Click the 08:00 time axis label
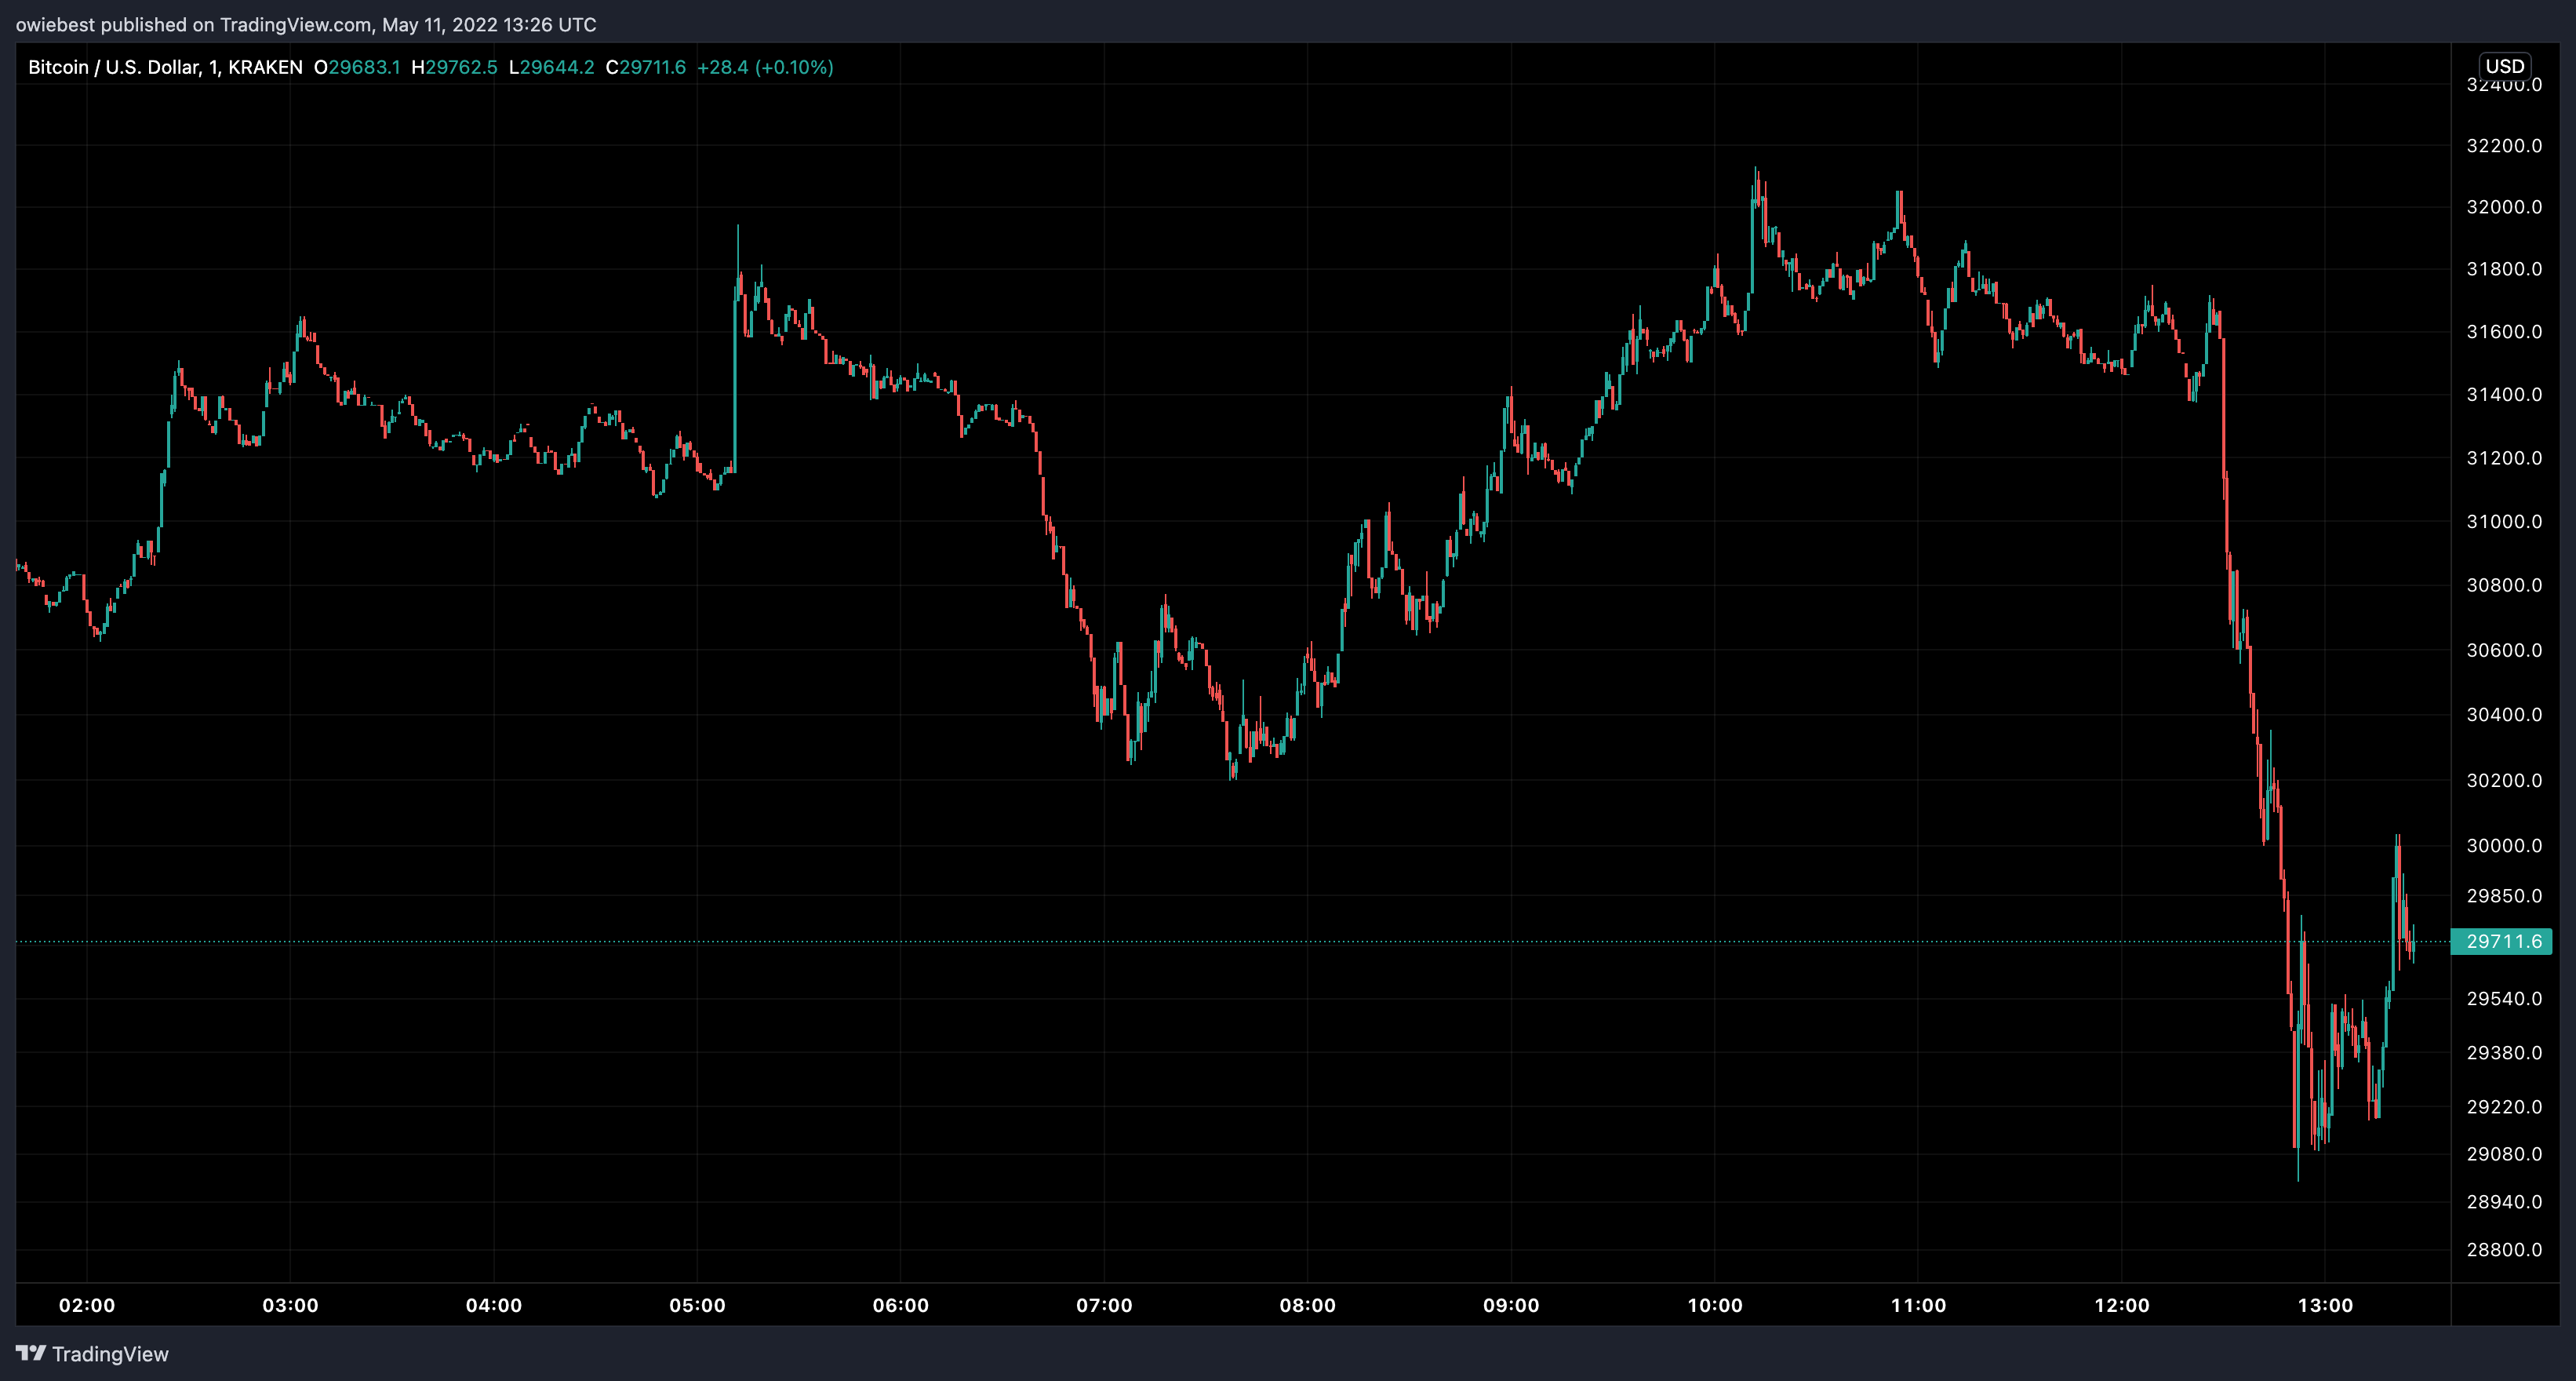Image resolution: width=2576 pixels, height=1381 pixels. click(x=1308, y=1305)
